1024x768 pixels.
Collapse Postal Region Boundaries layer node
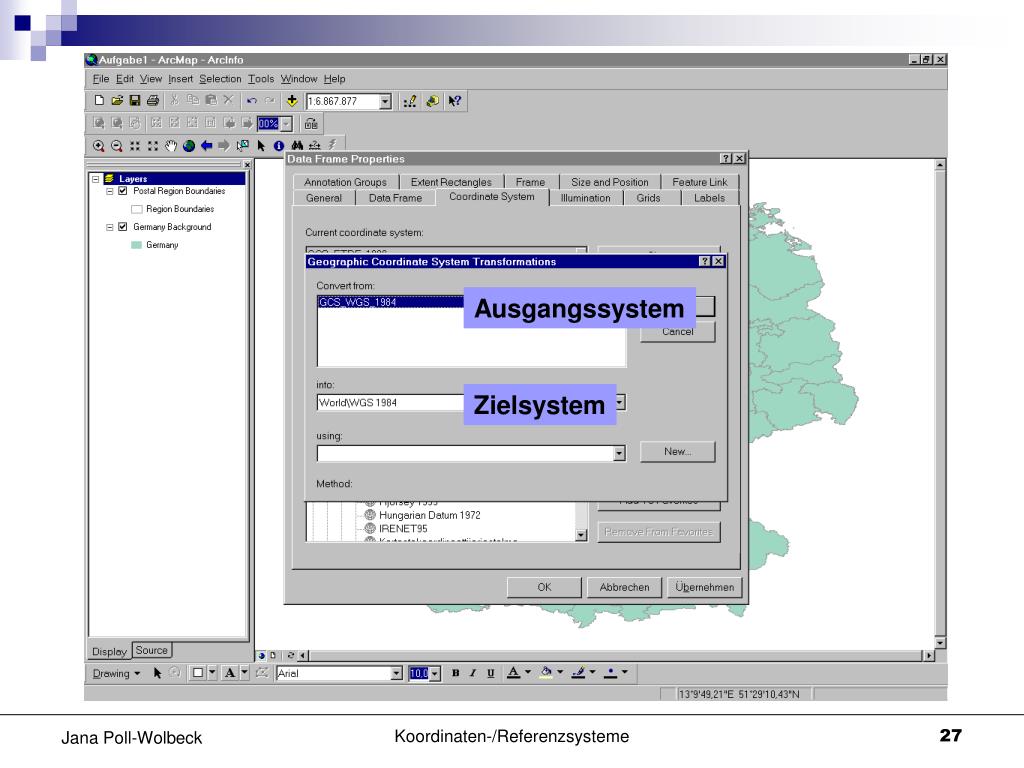click(110, 191)
